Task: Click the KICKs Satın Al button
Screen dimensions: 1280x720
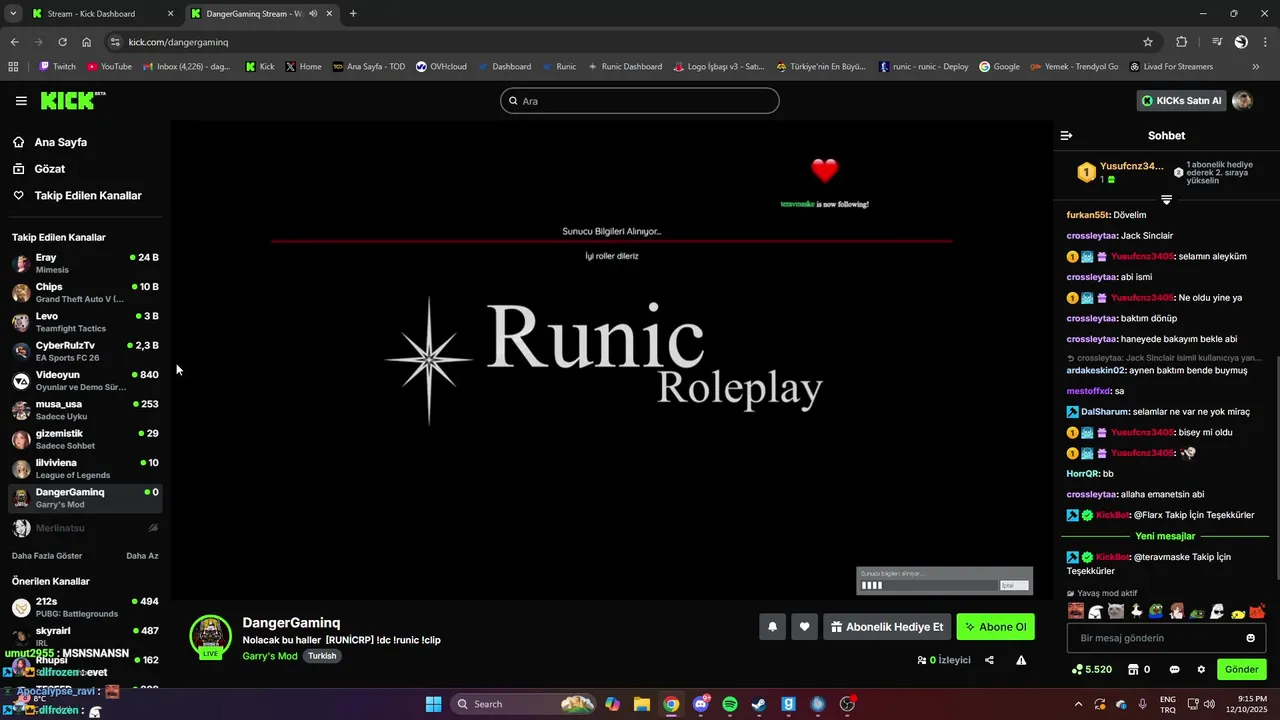Action: [1181, 101]
